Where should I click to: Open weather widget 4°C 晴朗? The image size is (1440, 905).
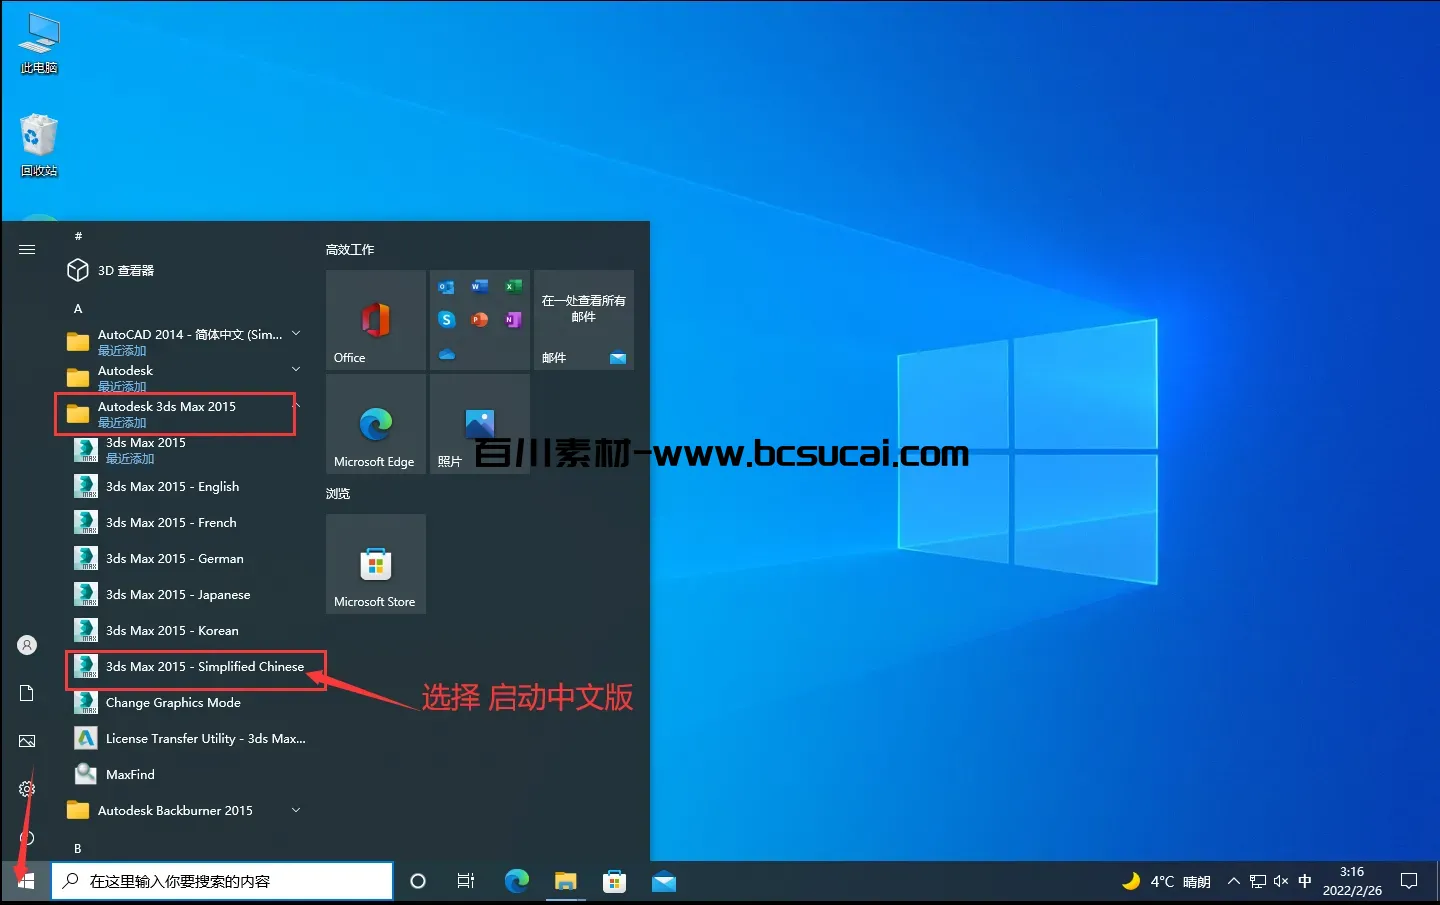point(1166,881)
